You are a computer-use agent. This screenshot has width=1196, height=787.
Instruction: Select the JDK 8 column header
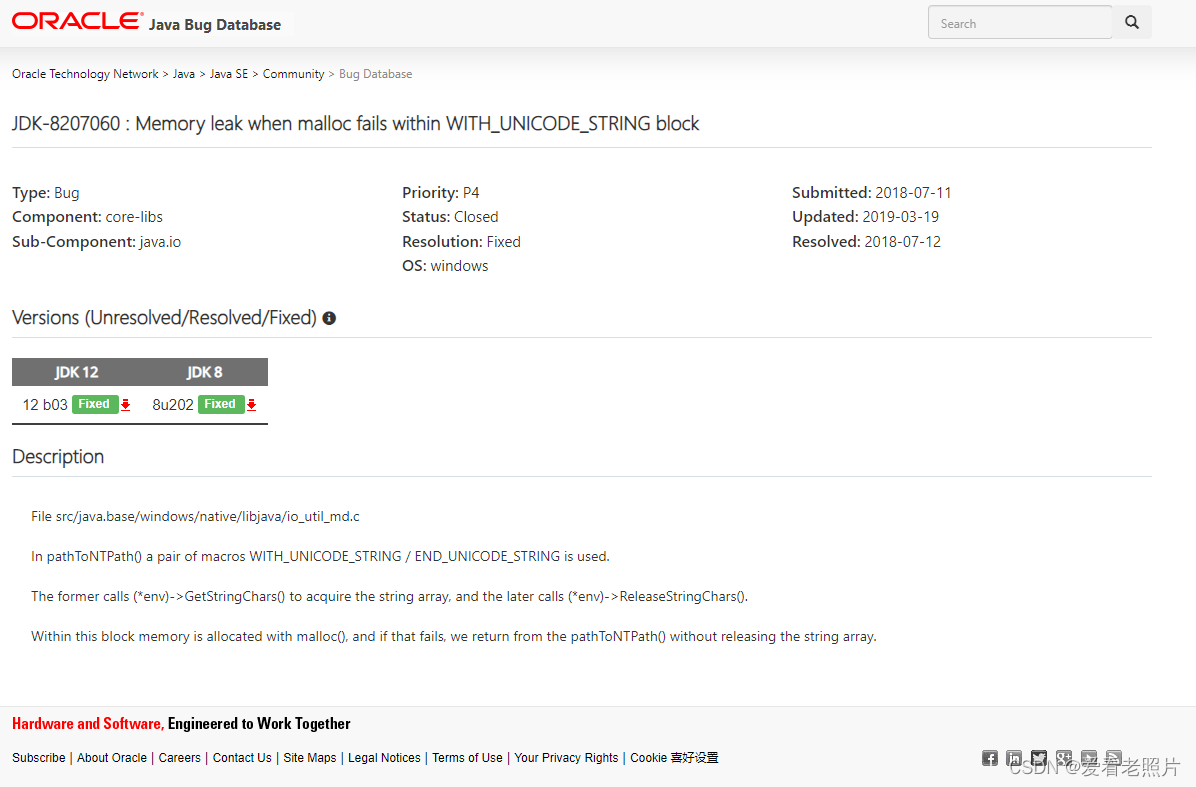tap(204, 372)
